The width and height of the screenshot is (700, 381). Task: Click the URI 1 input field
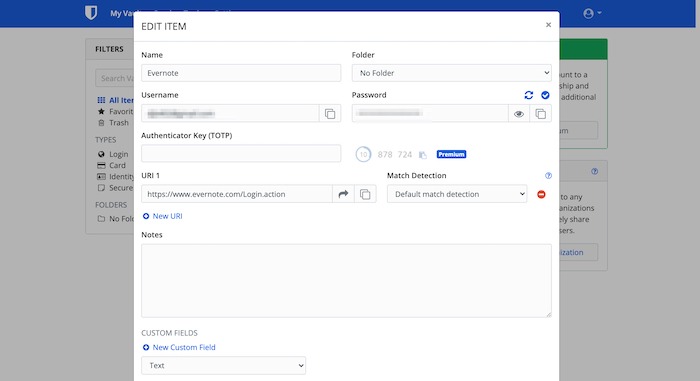237,194
